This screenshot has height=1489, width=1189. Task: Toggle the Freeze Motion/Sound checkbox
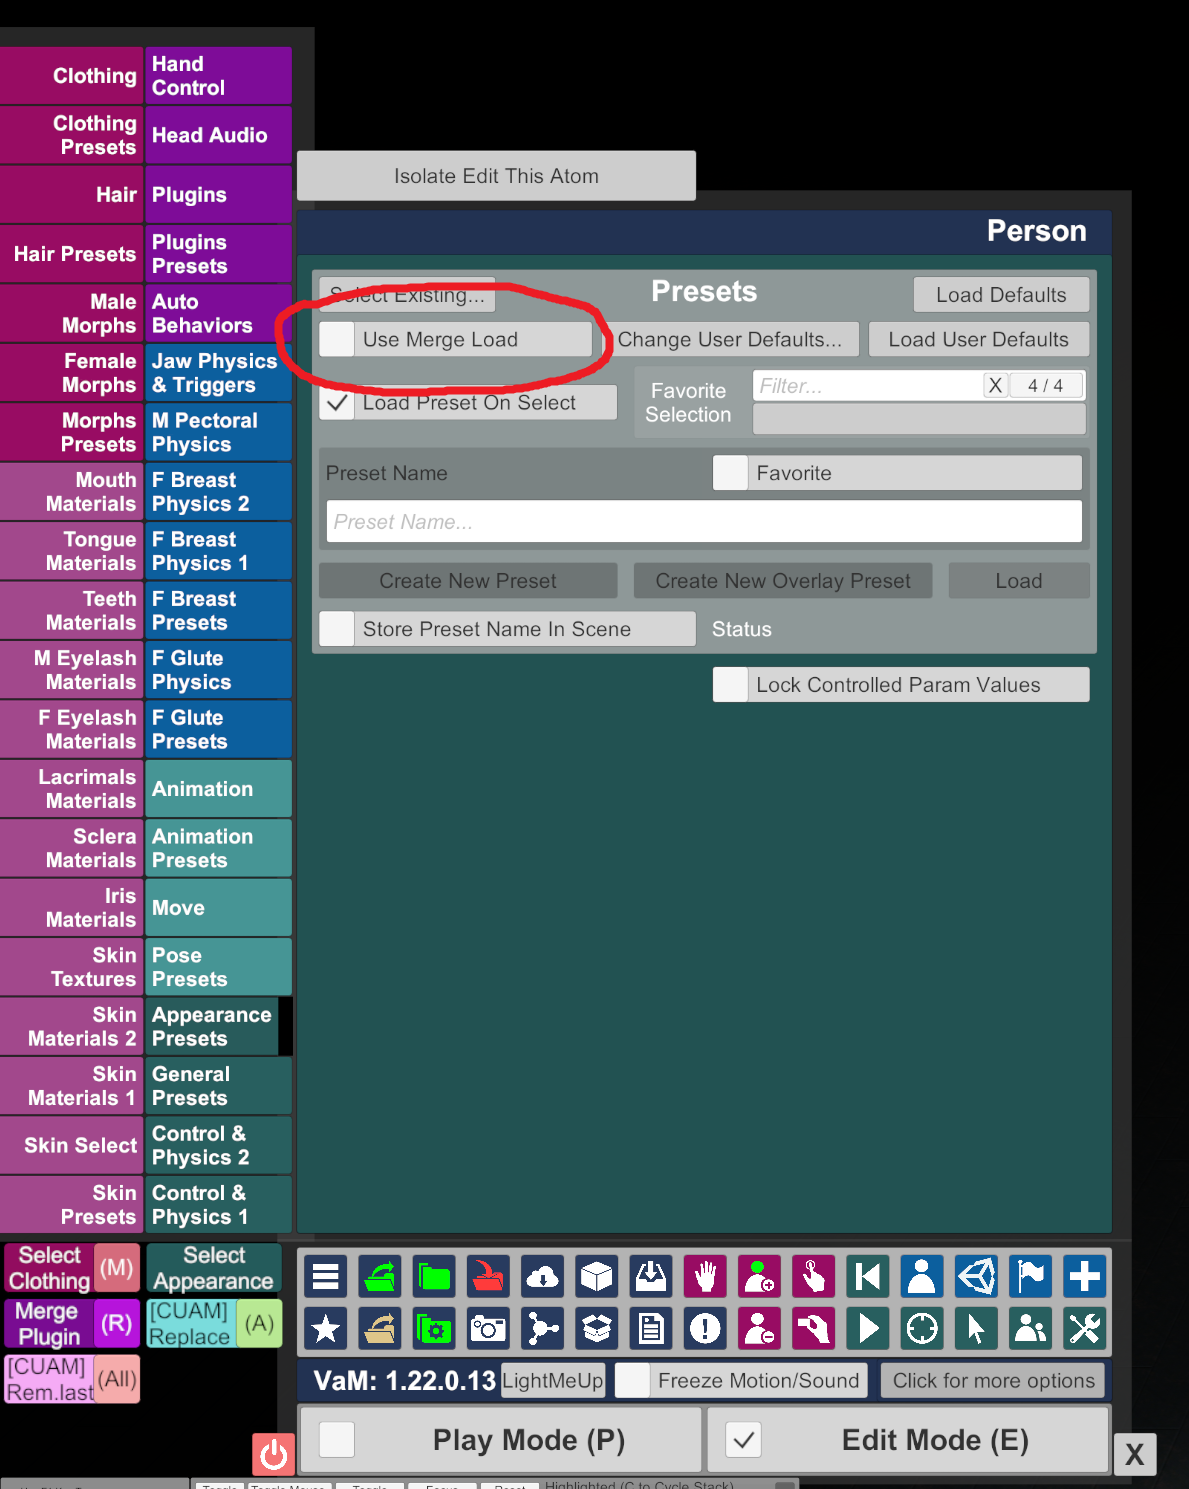(x=632, y=1381)
